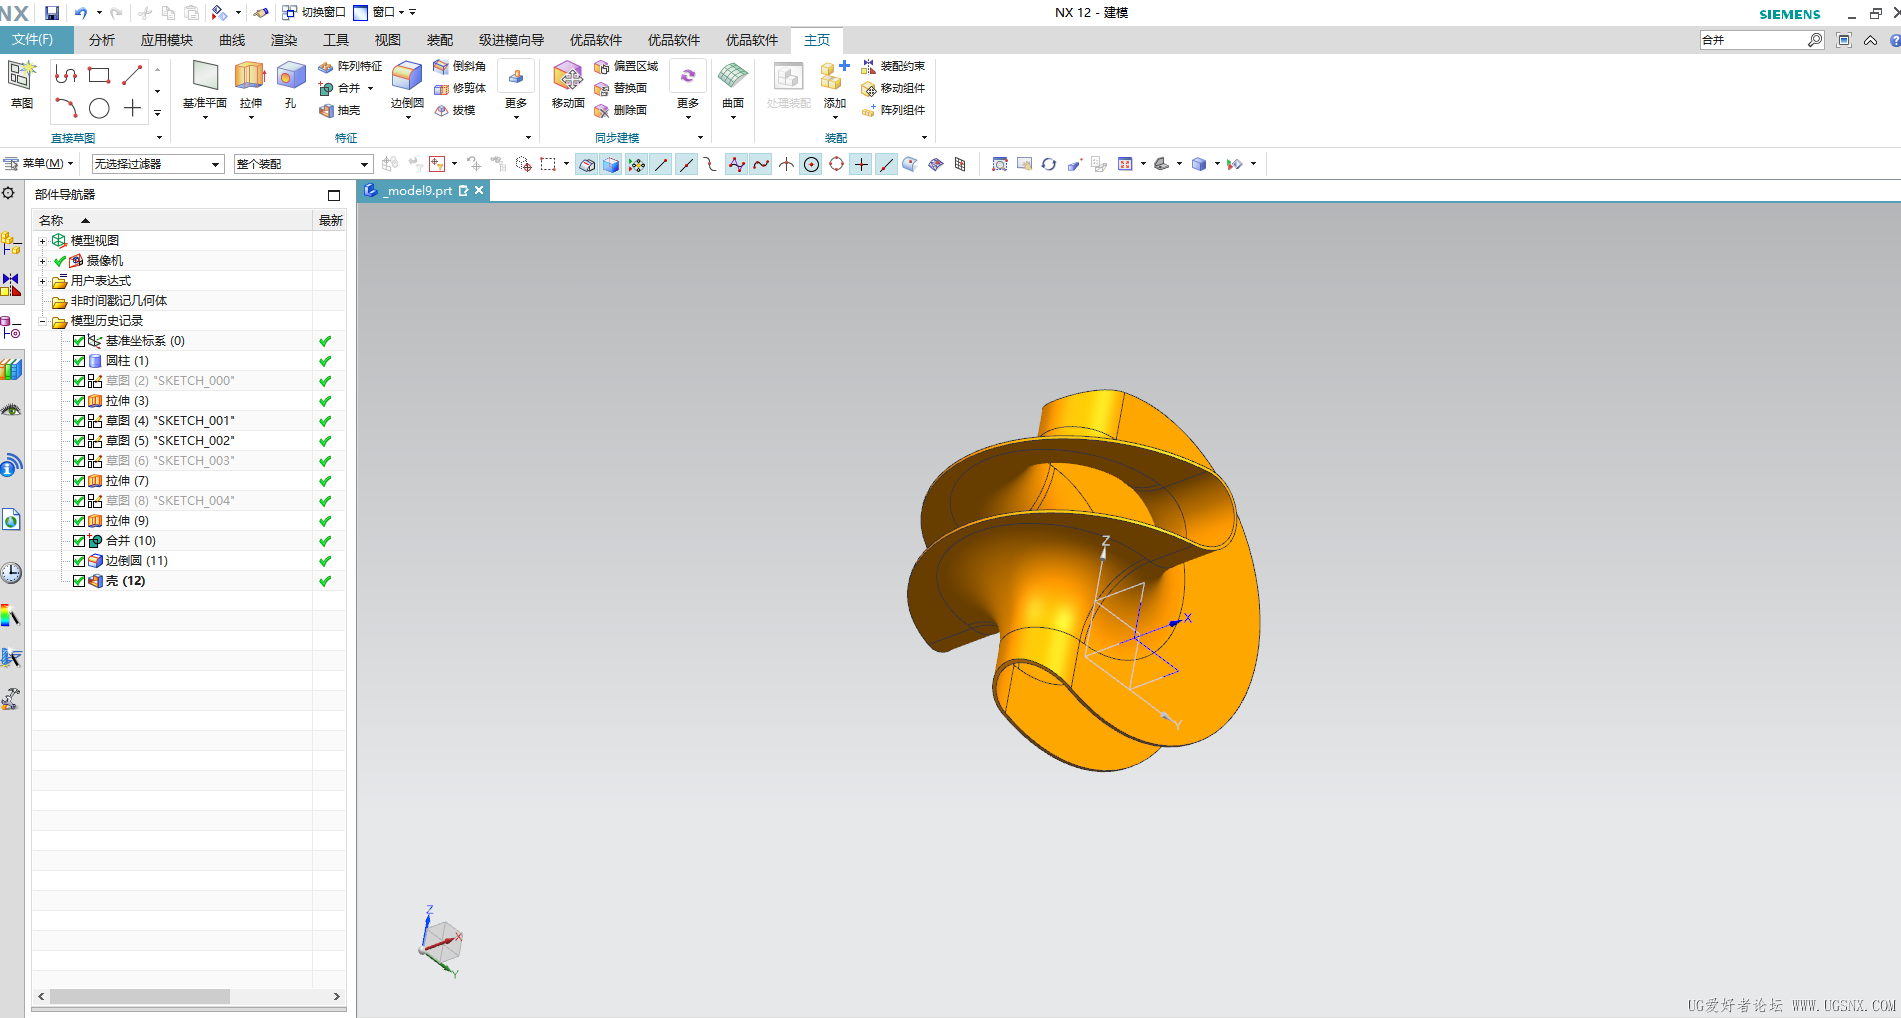Screen dimensions: 1901x1018
Task: Toggle the 壳 (12) feature checkbox
Action: coord(79,581)
